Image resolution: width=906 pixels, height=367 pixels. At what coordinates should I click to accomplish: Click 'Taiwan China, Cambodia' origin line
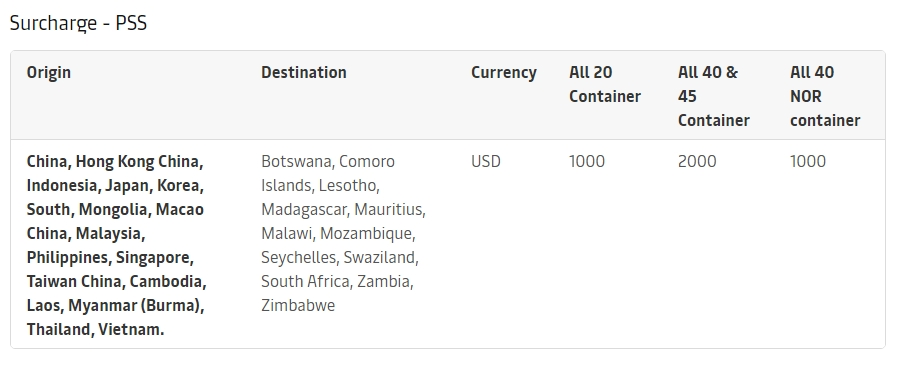(x=114, y=281)
